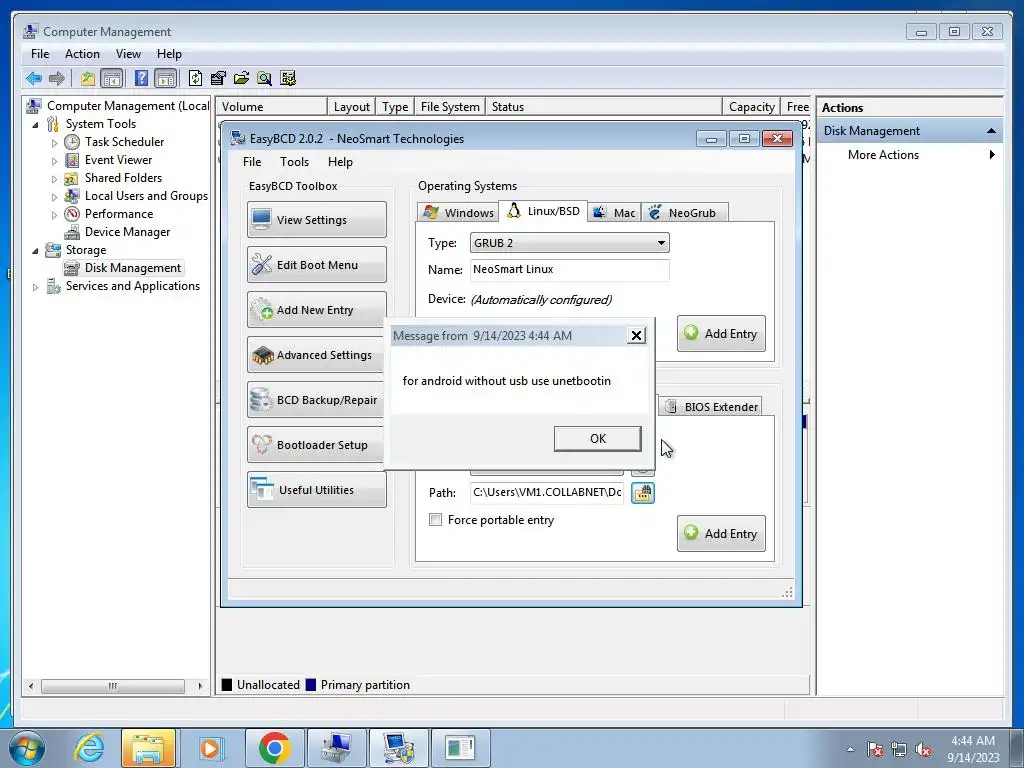Click scrollbar right arrow in tree pane
Image resolution: width=1024 pixels, height=768 pixels.
[200, 686]
